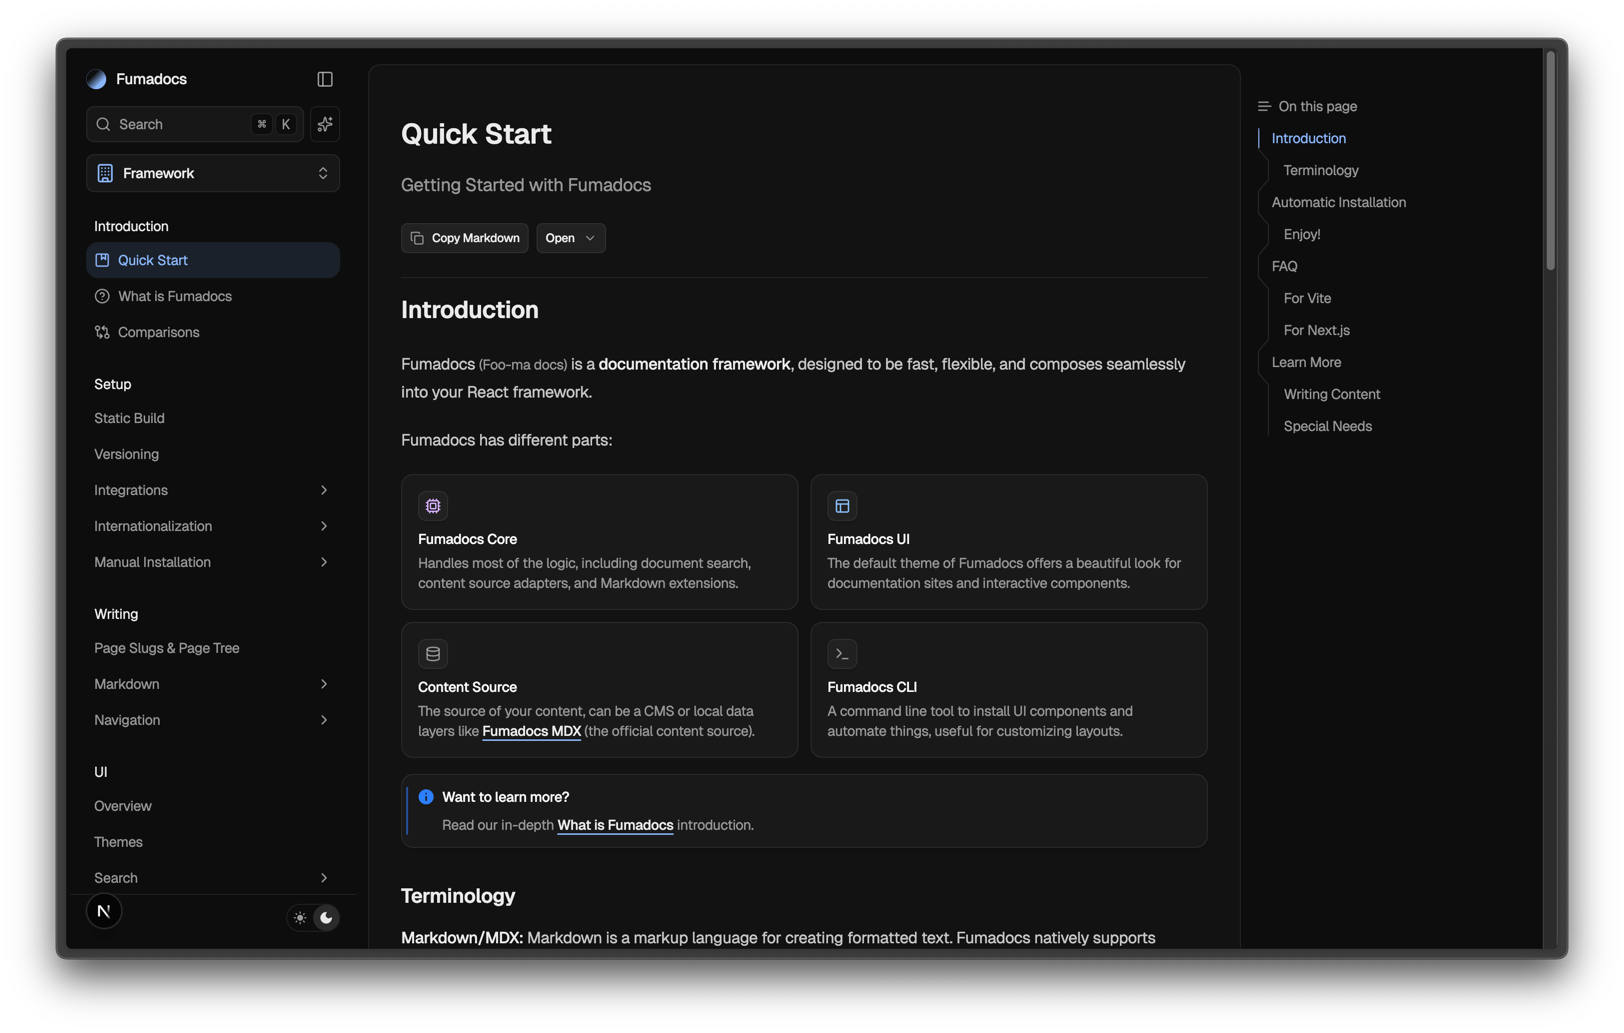This screenshot has height=1033, width=1624.
Task: Click the page vertical scrollbar thumb
Action: tap(1550, 160)
